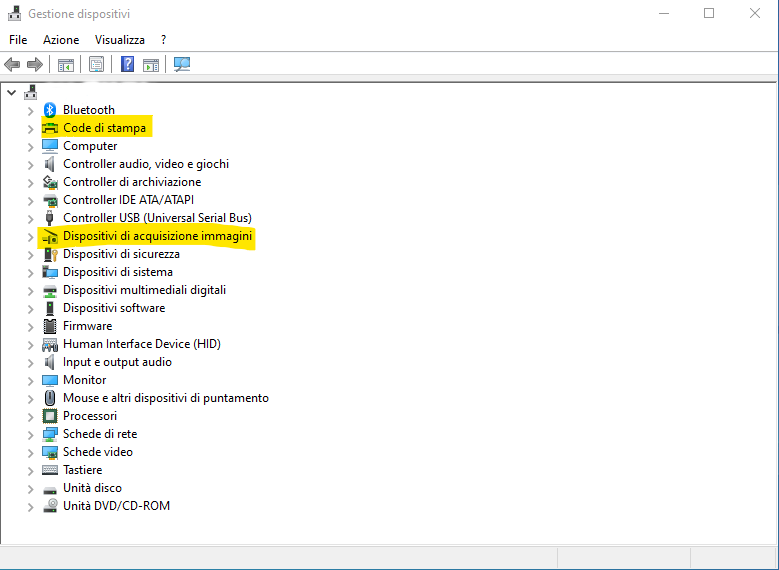
Task: Click the Dispositivi multimediali digitali icon
Action: pyautogui.click(x=50, y=290)
